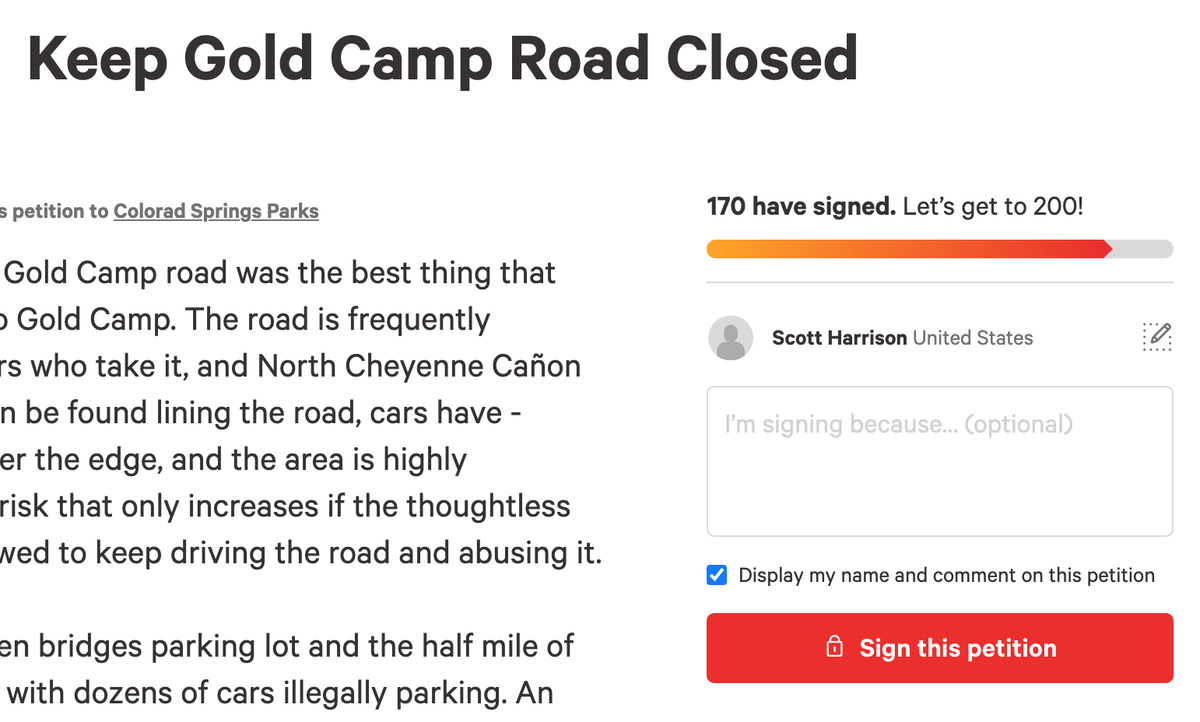Click the gray user avatar icon
The width and height of the screenshot is (1200, 722).
[730, 338]
